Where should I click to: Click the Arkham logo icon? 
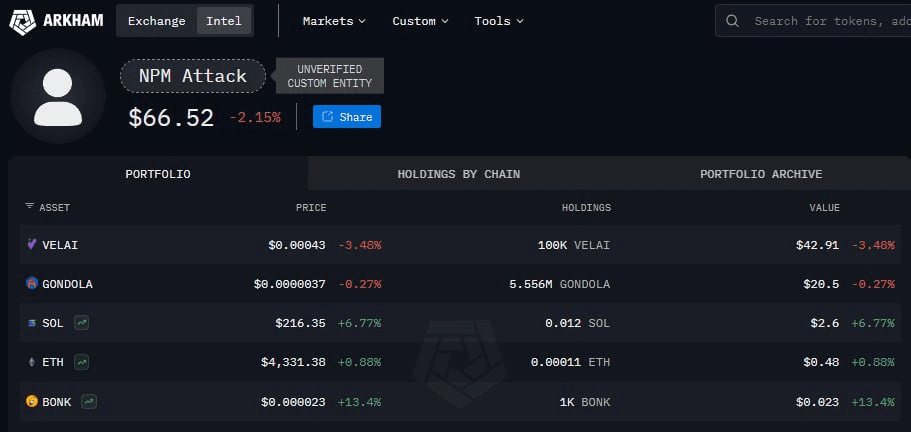[23, 21]
